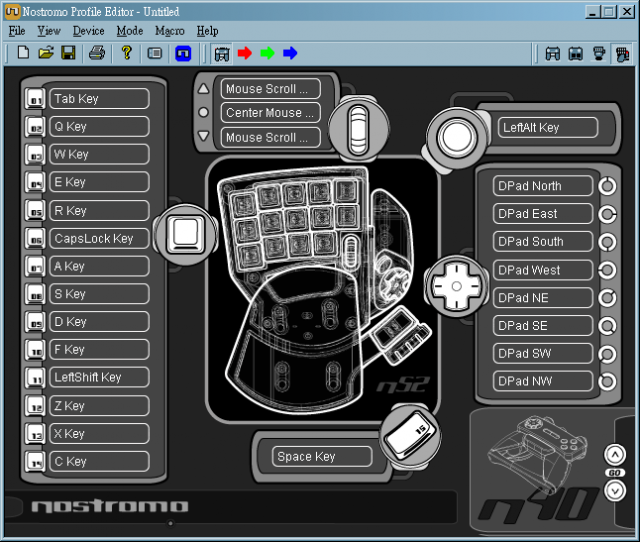Click the DPad NE assignment button
This screenshot has width=640, height=542.
(543, 298)
